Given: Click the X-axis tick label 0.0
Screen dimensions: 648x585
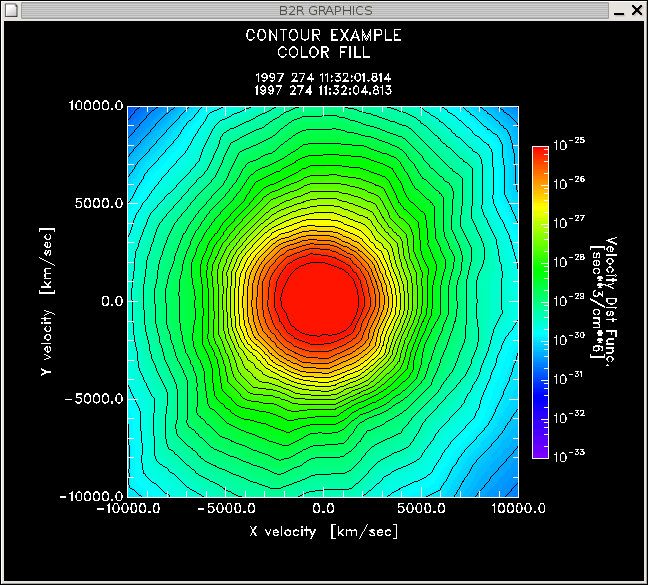Looking at the screenshot, I should tap(323, 509).
